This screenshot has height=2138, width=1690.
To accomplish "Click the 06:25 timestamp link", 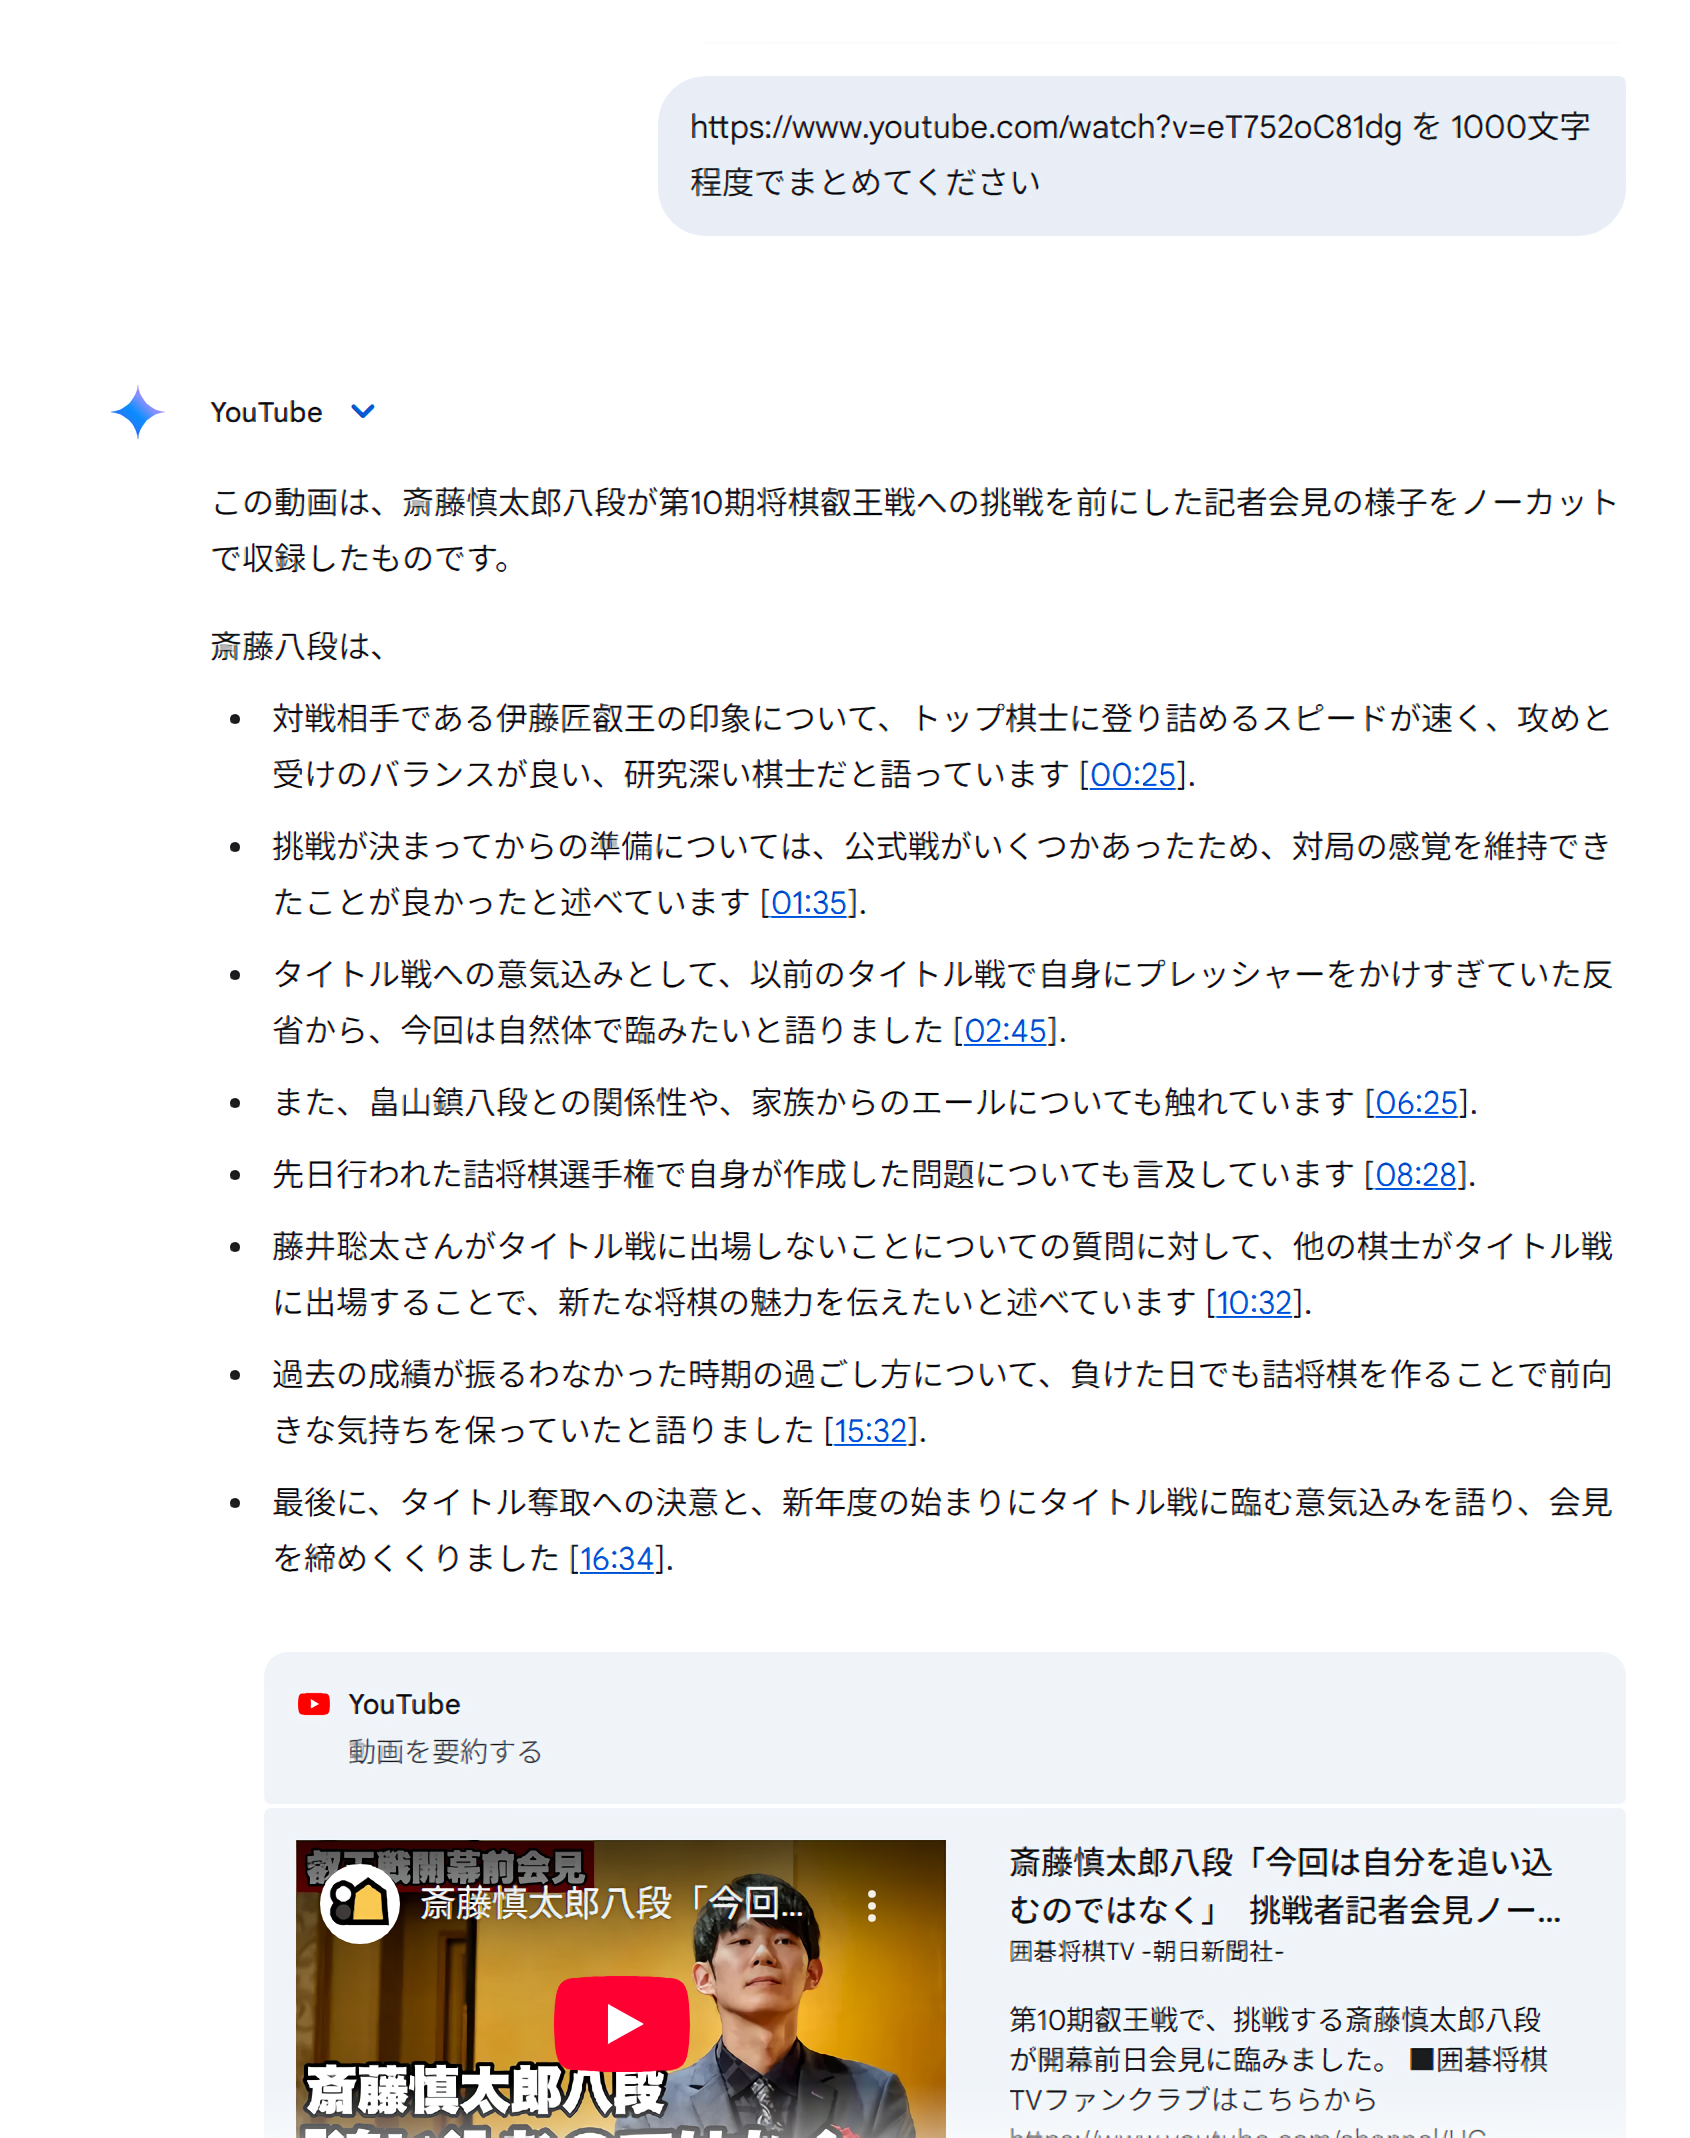I will (1416, 1103).
